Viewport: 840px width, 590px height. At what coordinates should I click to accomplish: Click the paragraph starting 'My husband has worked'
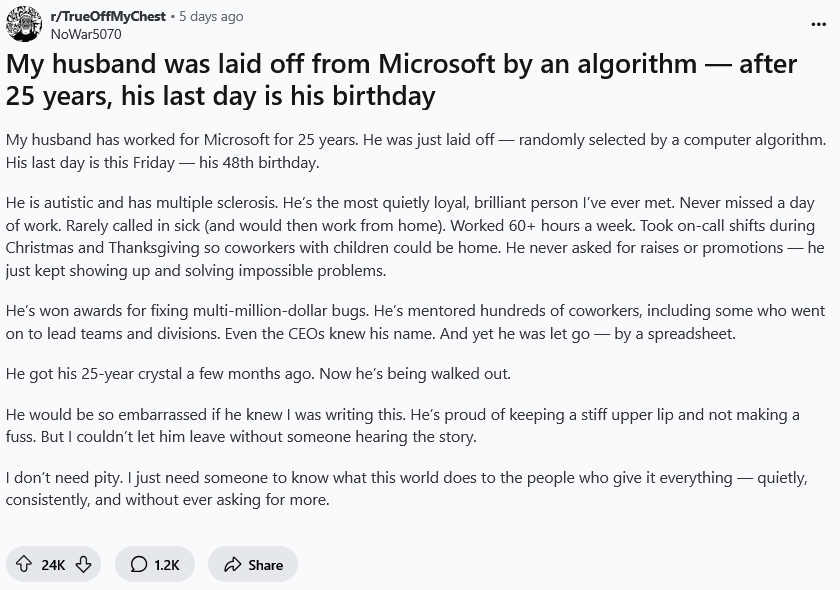[x=416, y=151]
